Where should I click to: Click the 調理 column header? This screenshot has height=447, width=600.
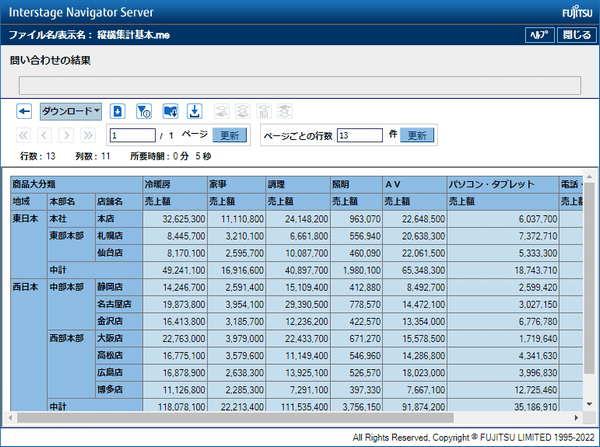point(298,184)
